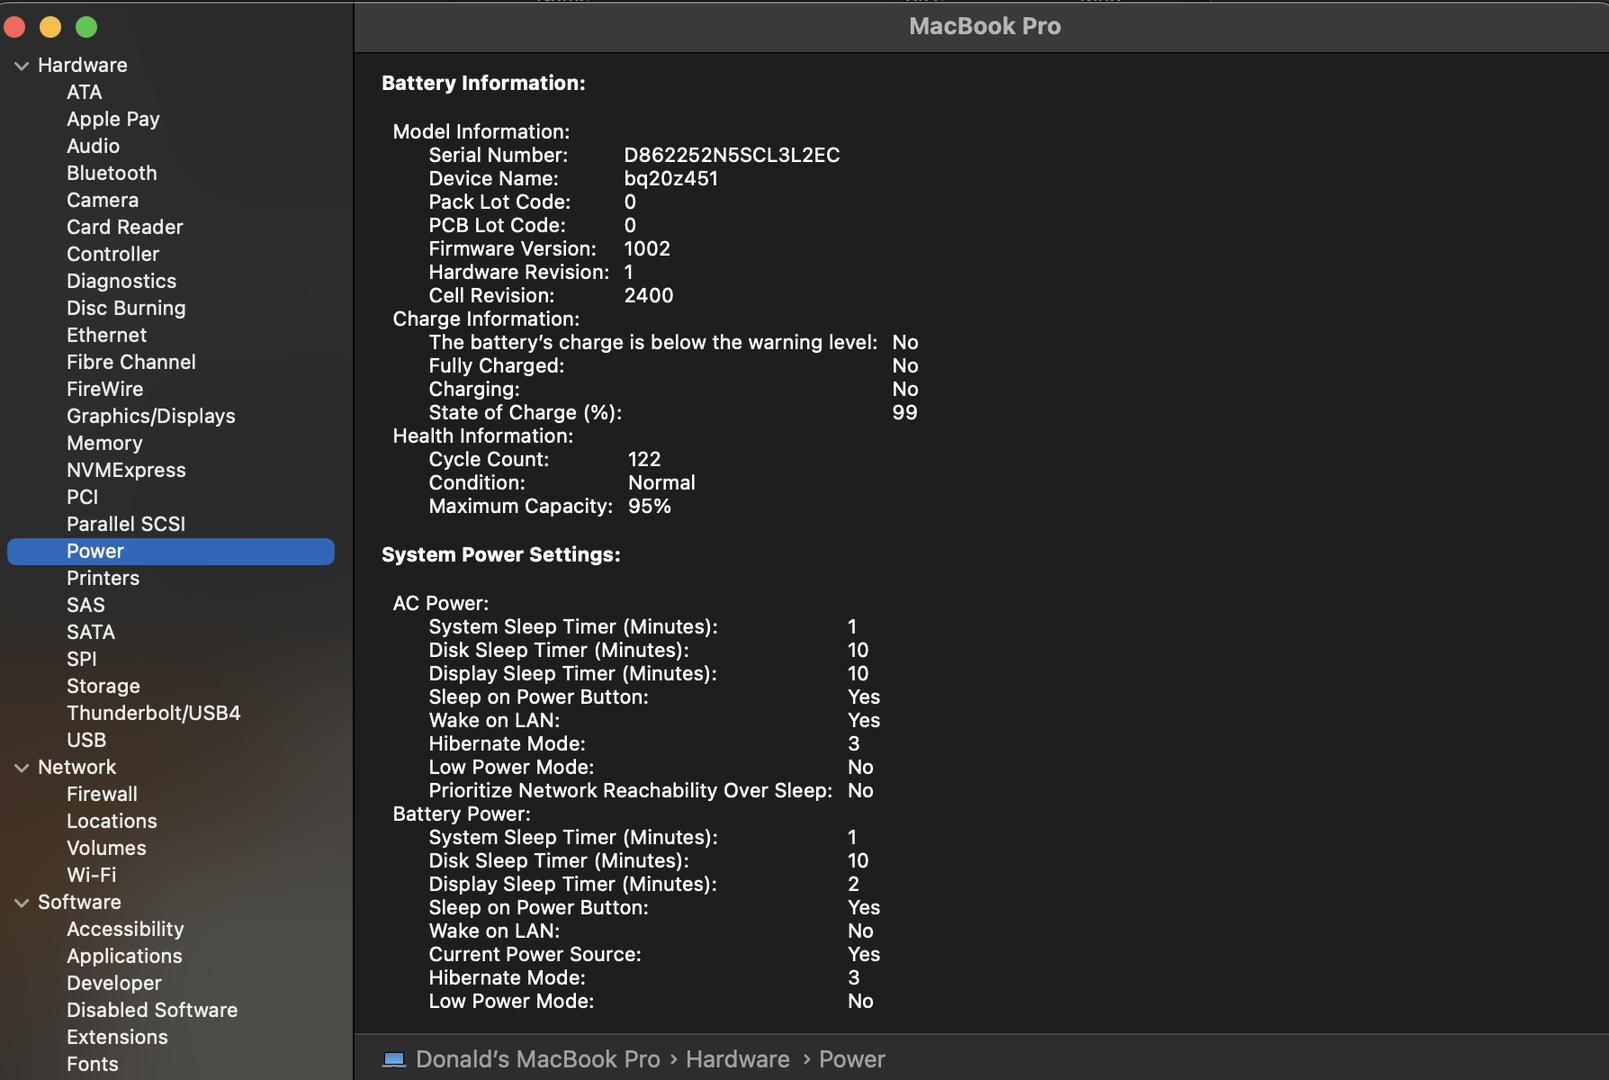The width and height of the screenshot is (1609, 1080).
Task: Click the Condition value Normal
Action: [661, 482]
